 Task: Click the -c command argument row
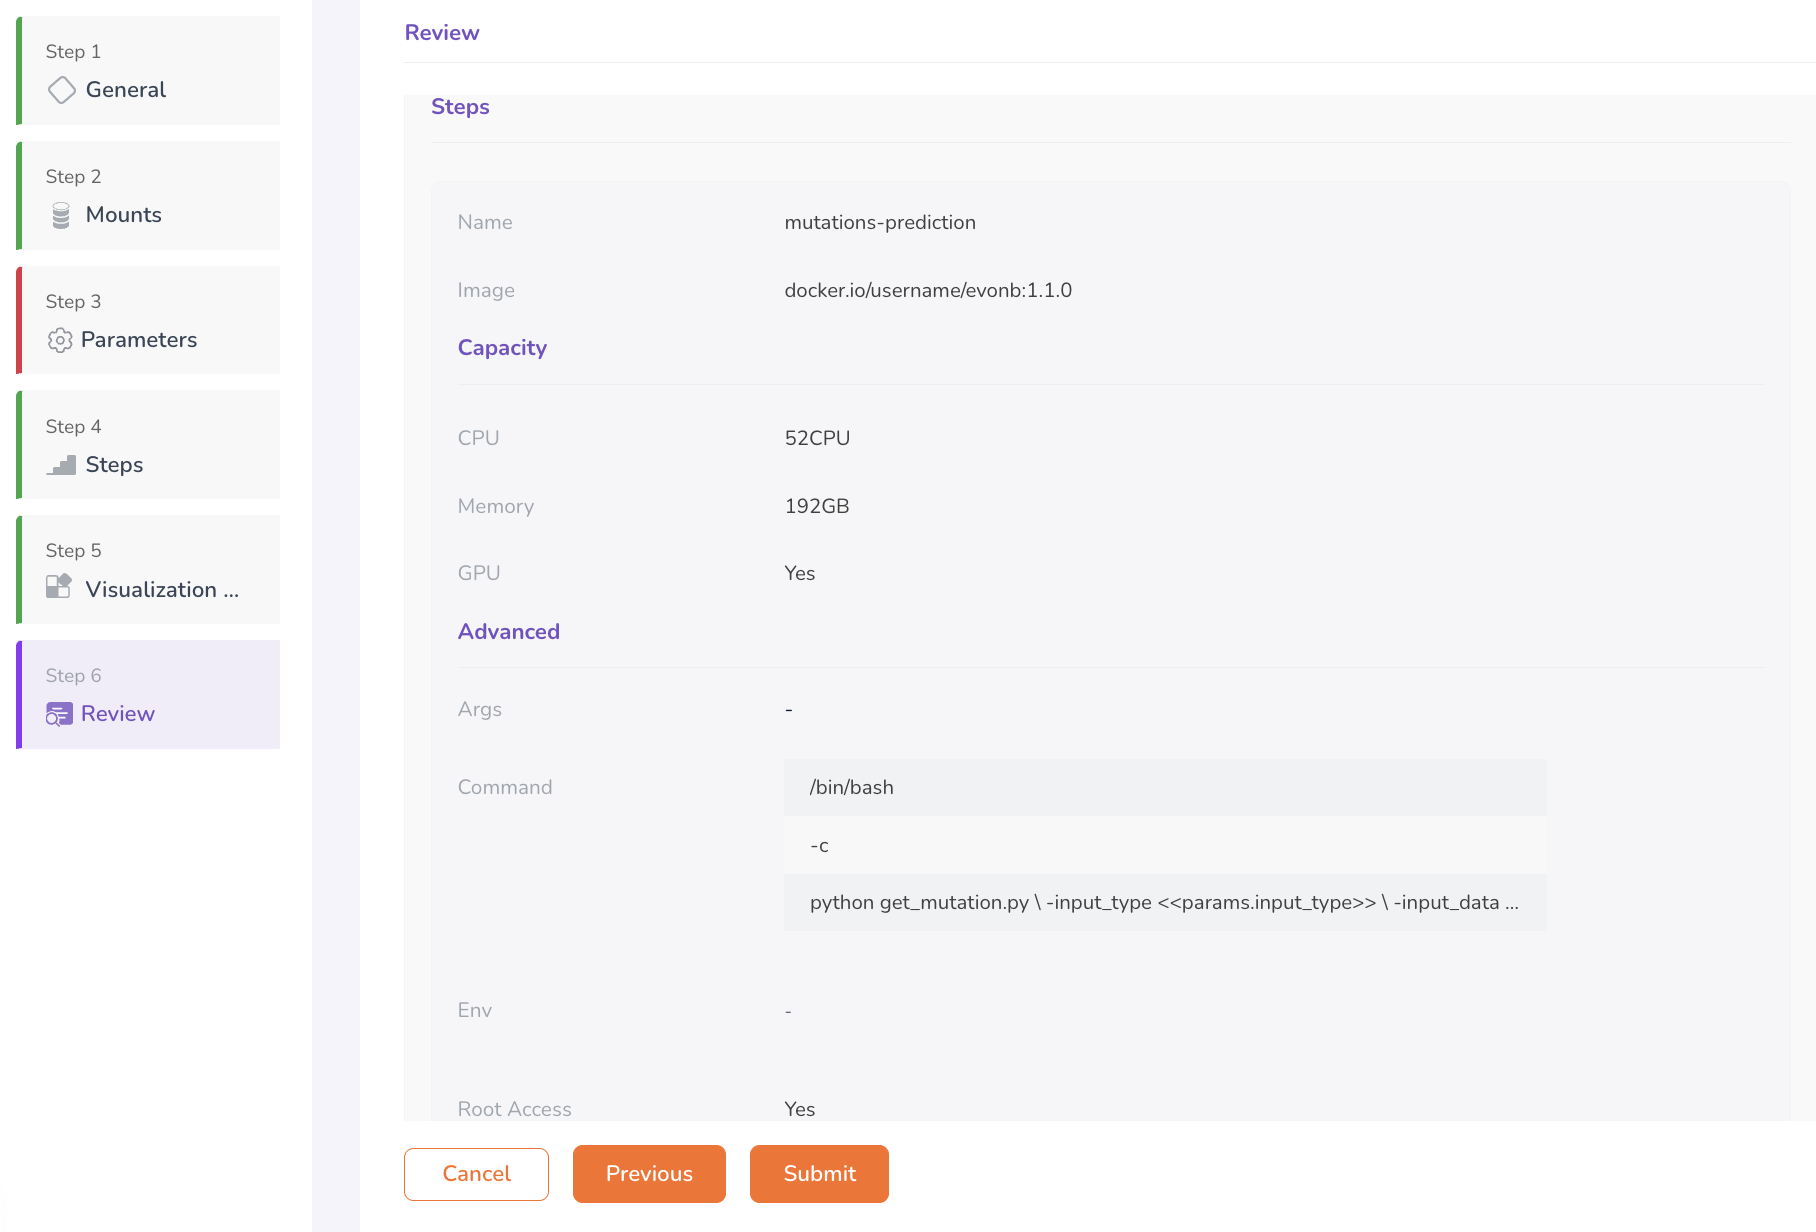coord(1164,846)
